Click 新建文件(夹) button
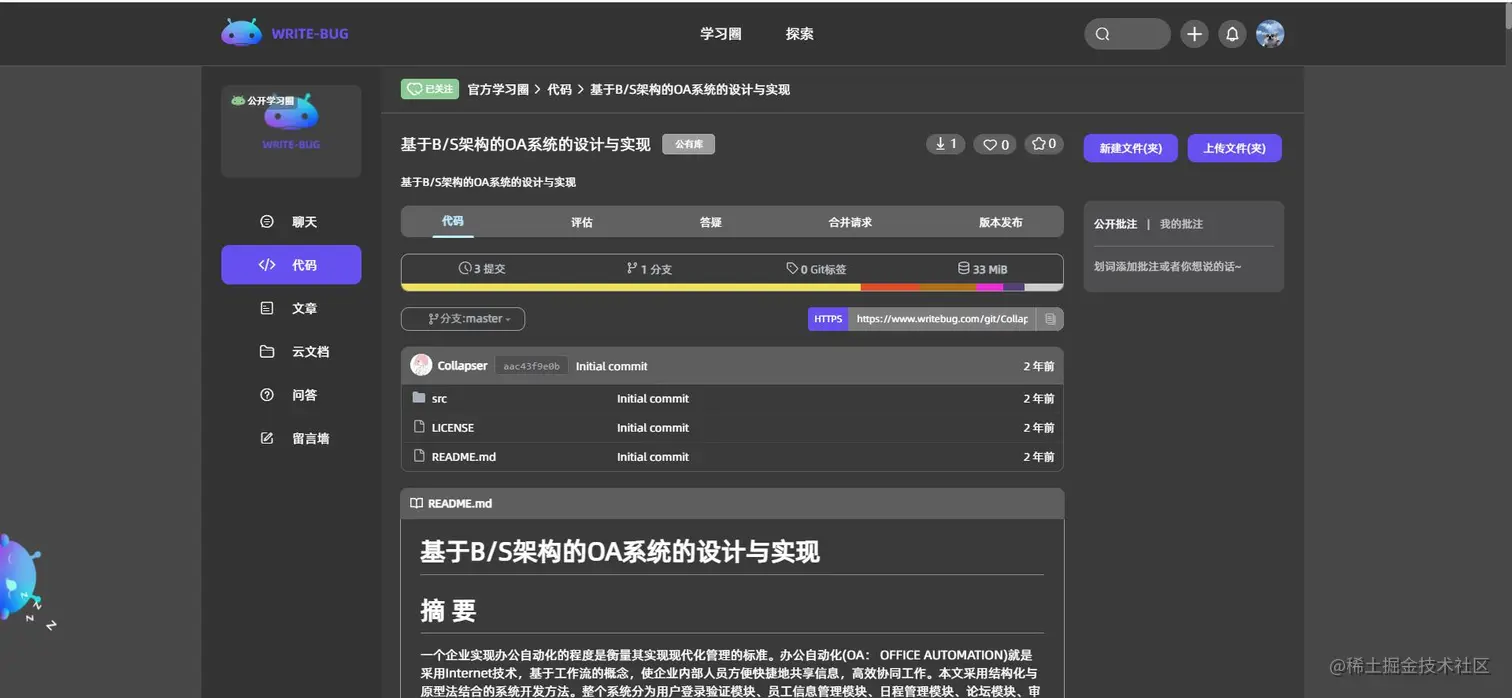This screenshot has height=698, width=1512. [x=1131, y=148]
